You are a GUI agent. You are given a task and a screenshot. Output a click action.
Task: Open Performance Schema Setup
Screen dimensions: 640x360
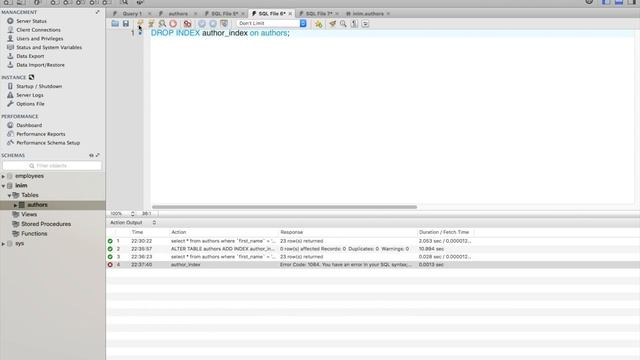tap(48, 143)
